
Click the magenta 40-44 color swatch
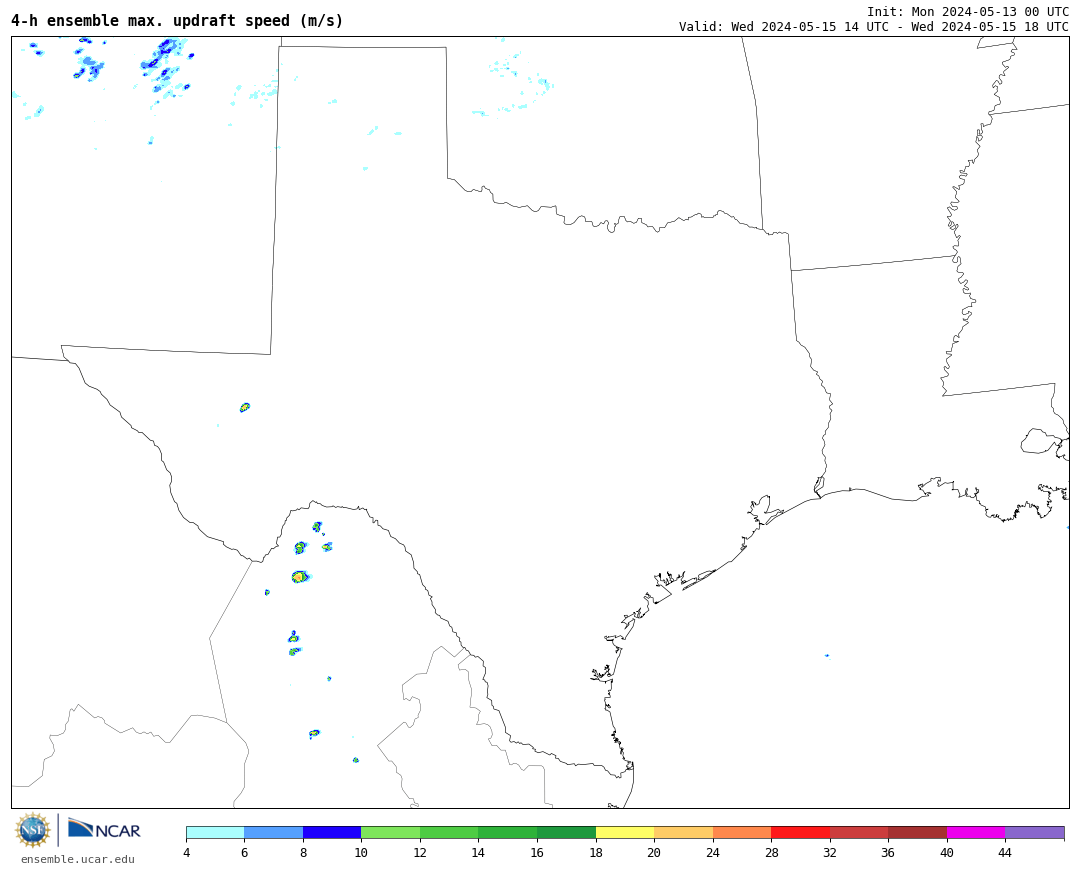[976, 832]
